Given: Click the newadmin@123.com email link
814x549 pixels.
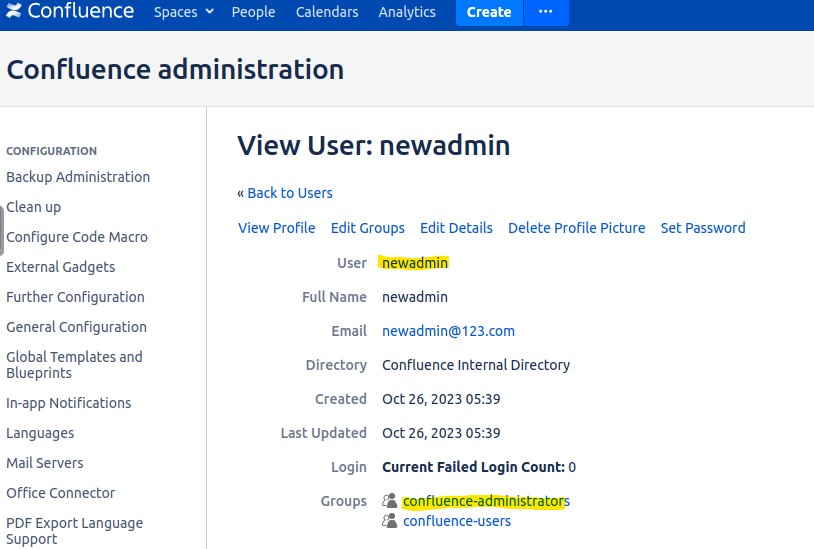Looking at the screenshot, I should click(x=449, y=331).
